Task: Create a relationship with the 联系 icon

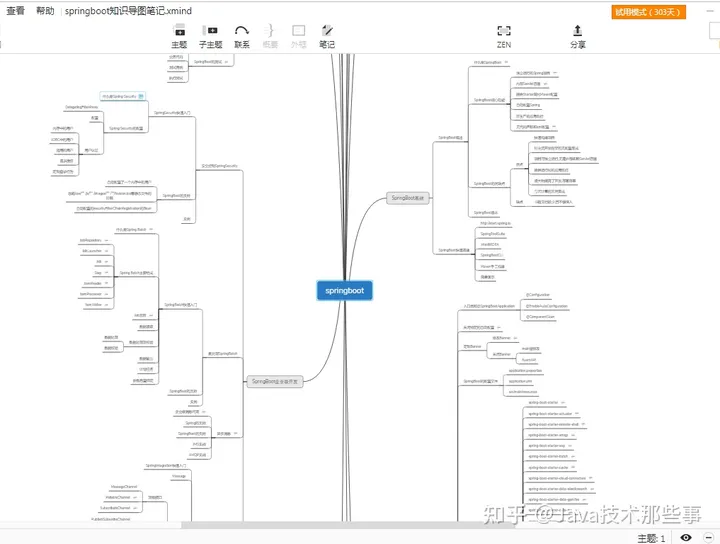Action: coord(242,36)
